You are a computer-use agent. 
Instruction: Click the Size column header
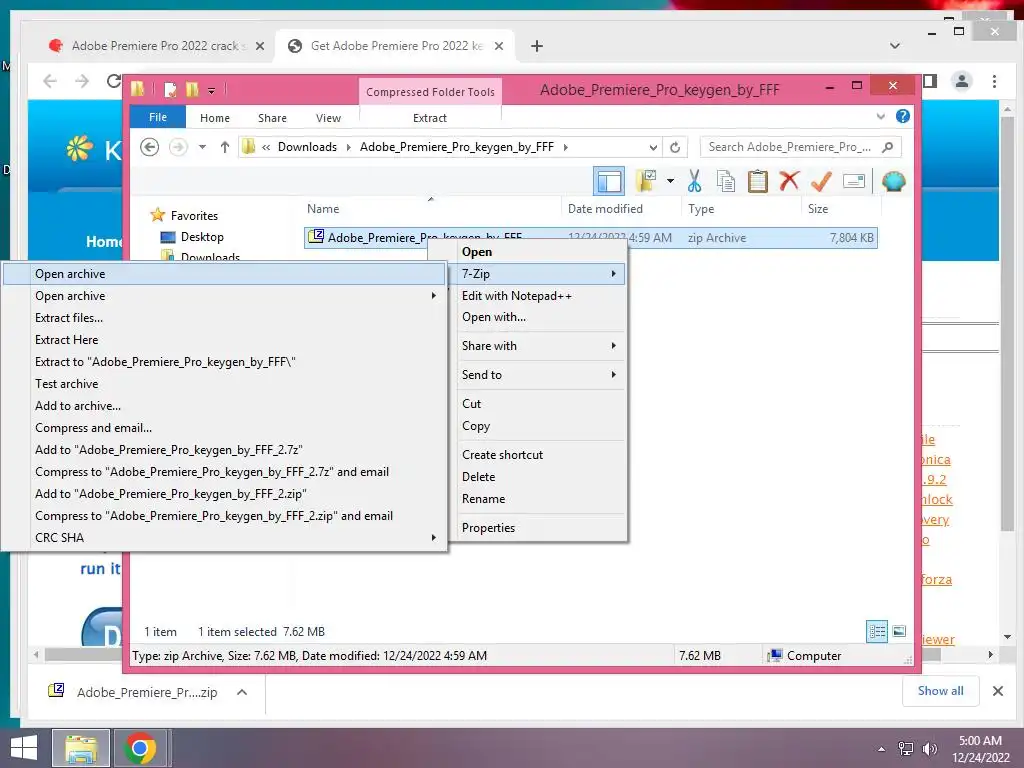tap(842, 209)
